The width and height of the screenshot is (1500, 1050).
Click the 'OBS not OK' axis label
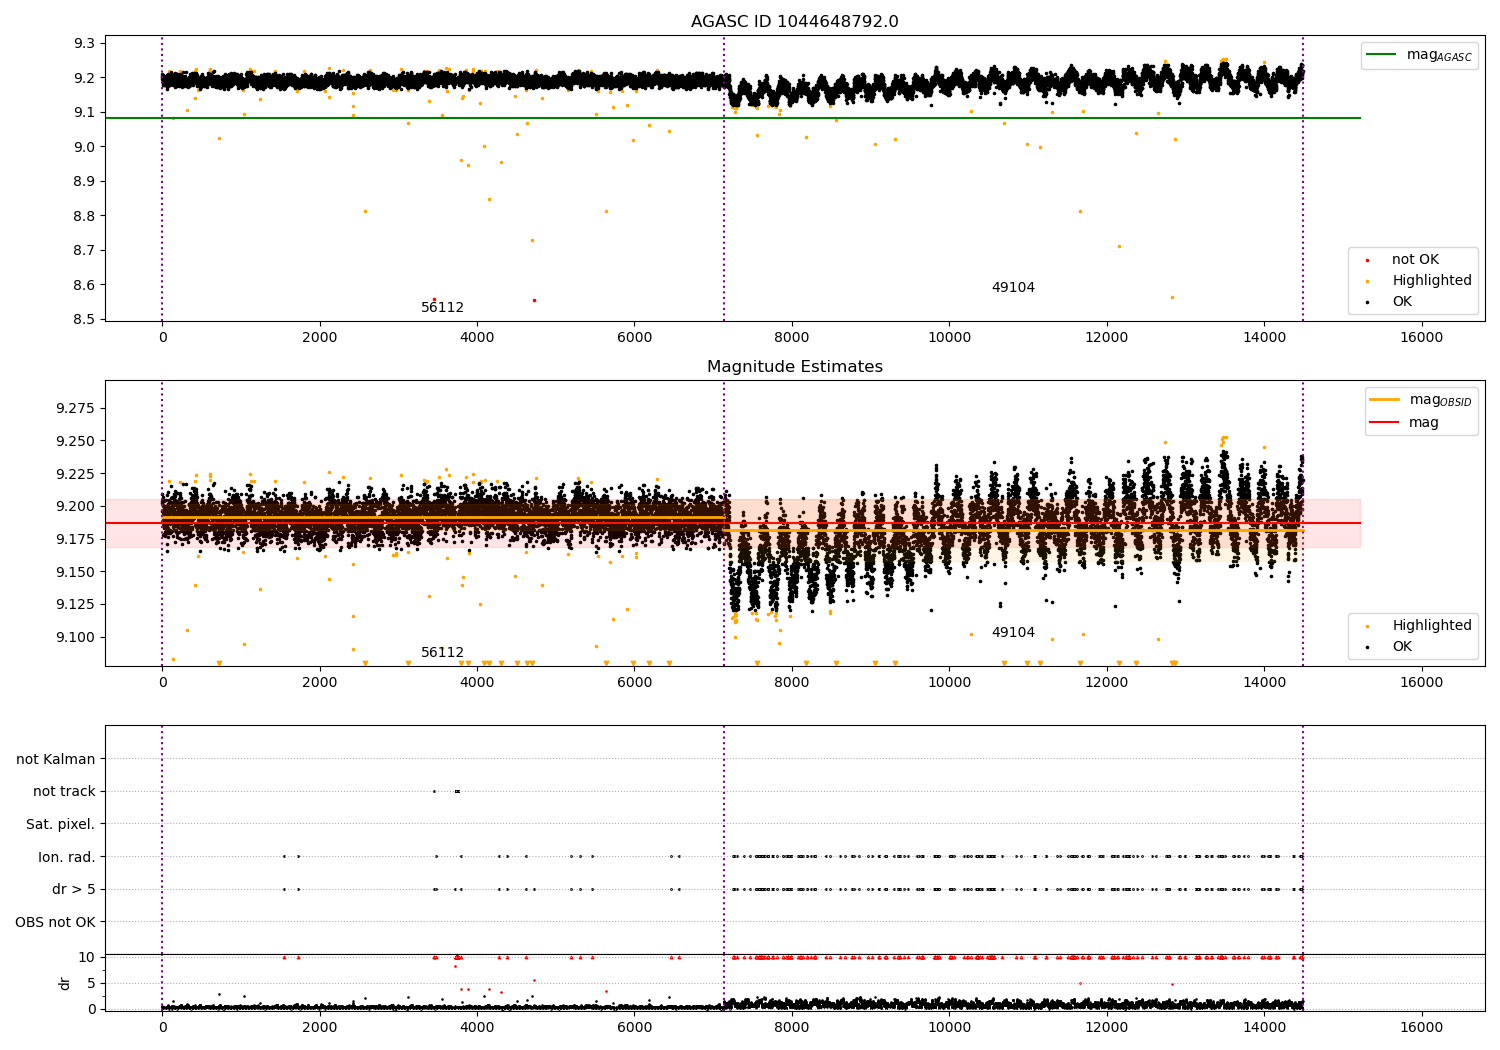[x=56, y=922]
